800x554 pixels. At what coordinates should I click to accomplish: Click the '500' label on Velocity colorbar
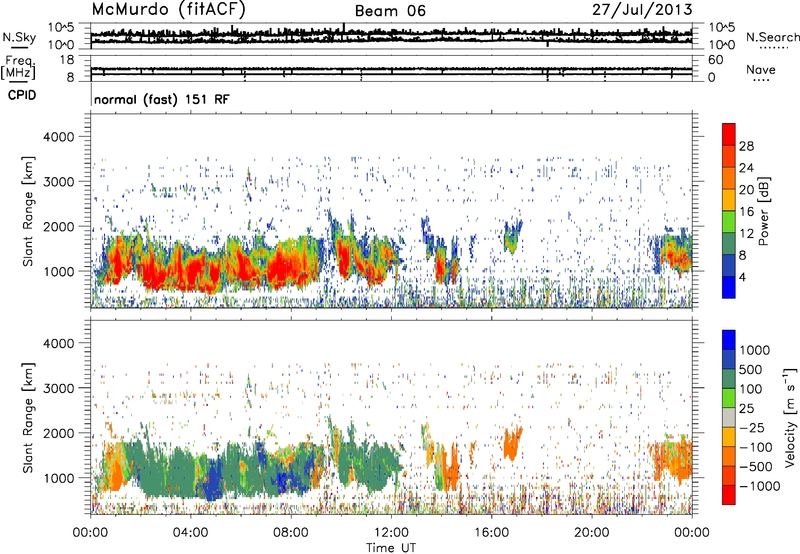pyautogui.click(x=750, y=369)
